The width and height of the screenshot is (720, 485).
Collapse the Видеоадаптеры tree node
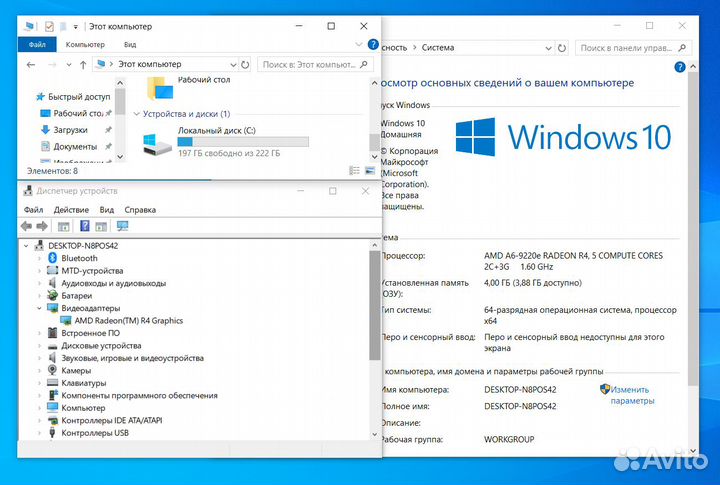tap(39, 308)
